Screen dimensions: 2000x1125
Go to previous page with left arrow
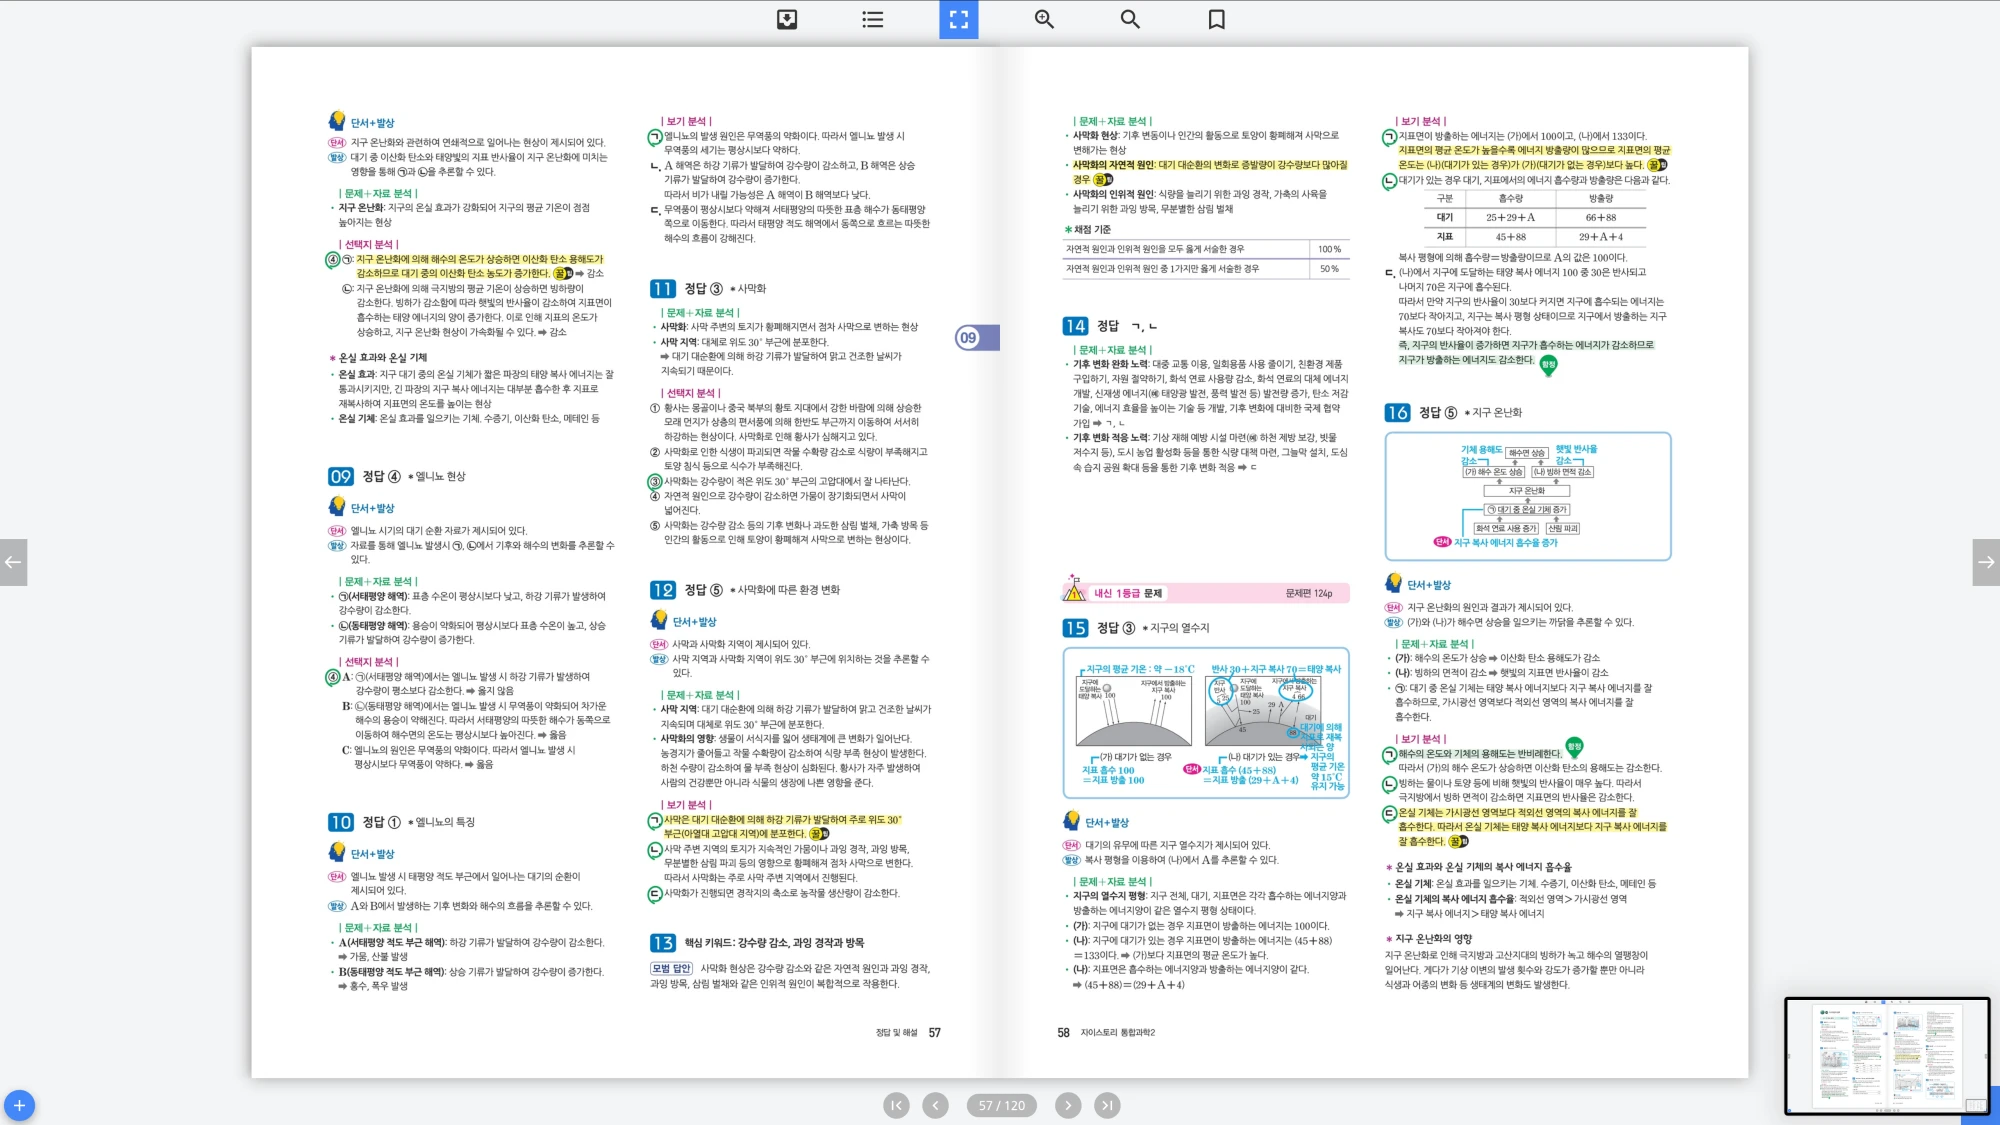13,562
